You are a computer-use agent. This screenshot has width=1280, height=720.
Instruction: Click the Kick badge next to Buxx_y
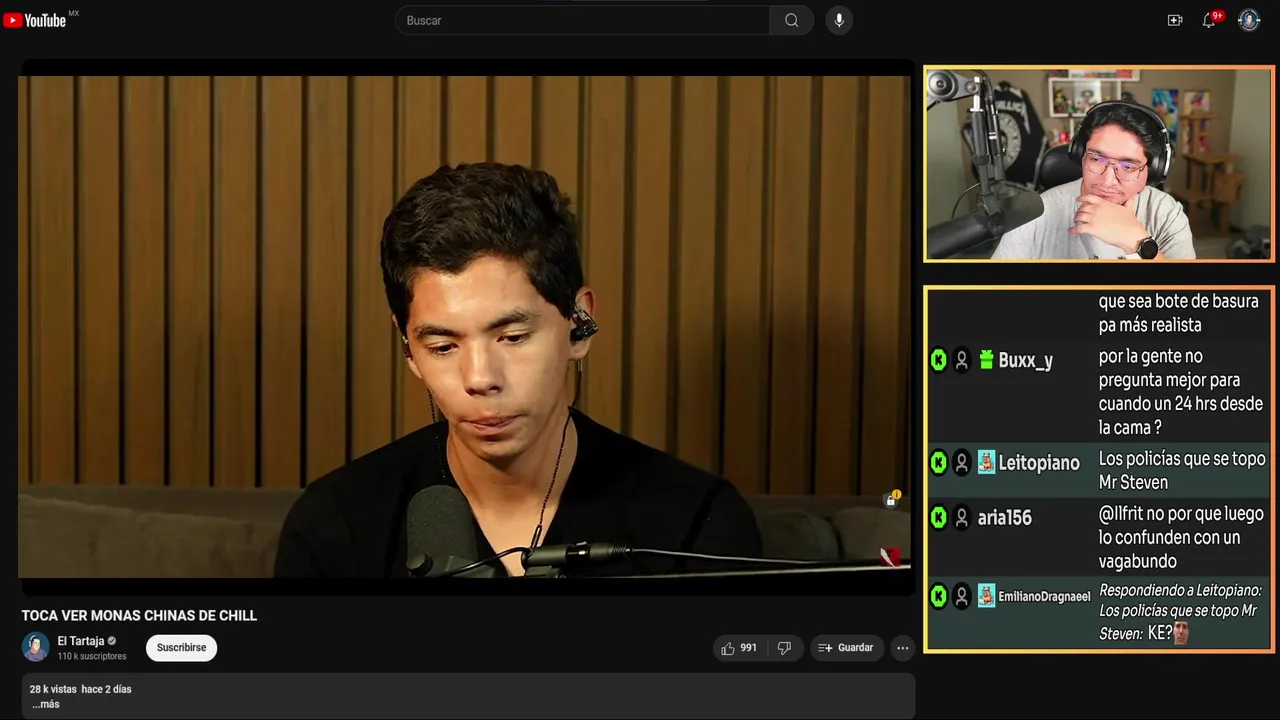click(x=938, y=360)
